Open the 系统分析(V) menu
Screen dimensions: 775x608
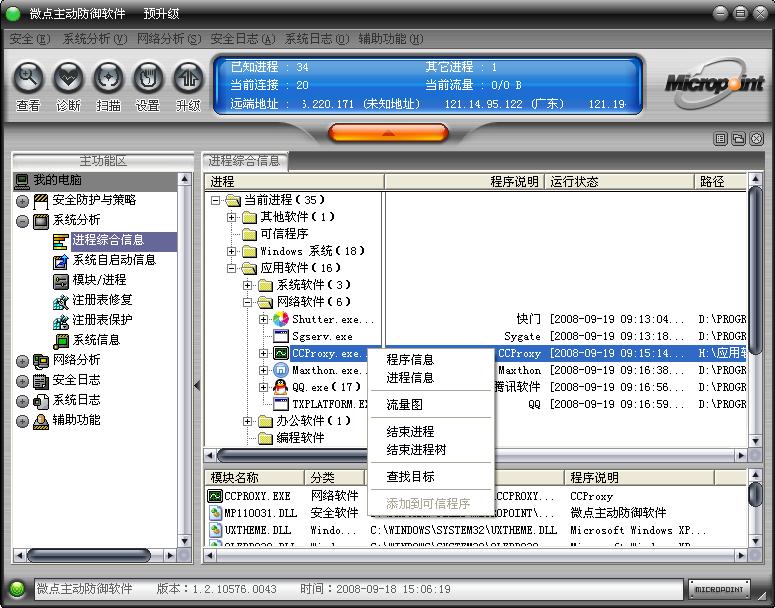coord(95,39)
